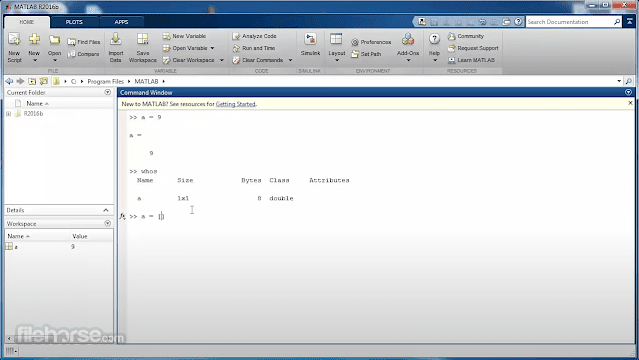Click Compare files tool

tap(84, 54)
